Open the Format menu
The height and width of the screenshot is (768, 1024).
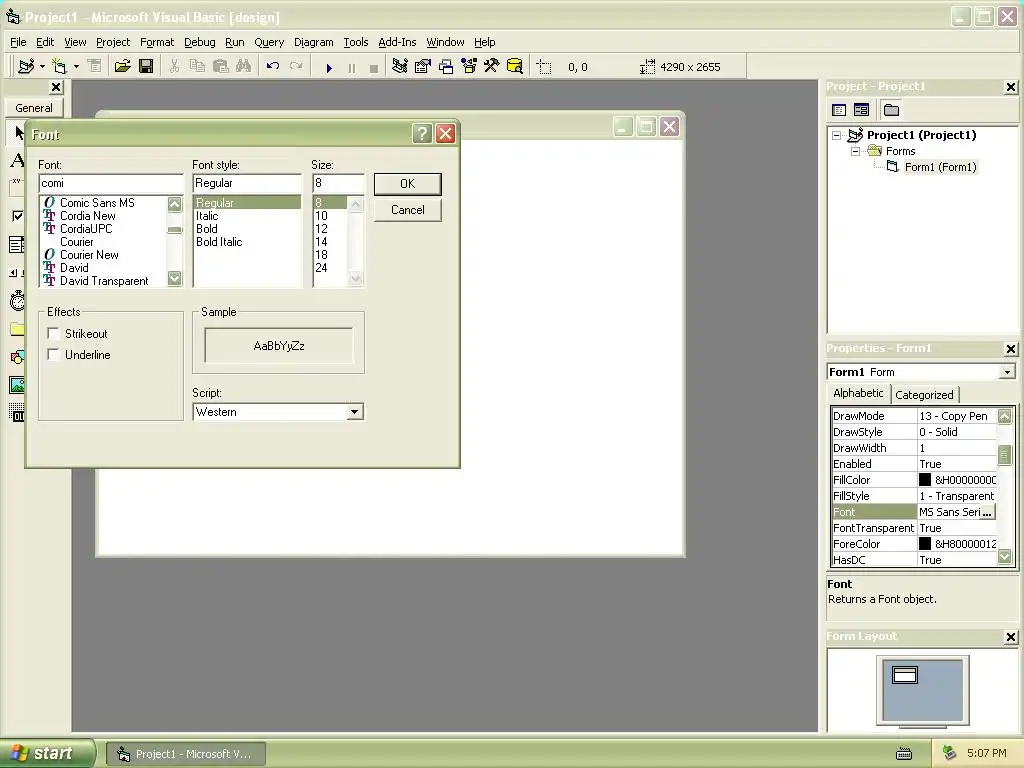[x=157, y=42]
